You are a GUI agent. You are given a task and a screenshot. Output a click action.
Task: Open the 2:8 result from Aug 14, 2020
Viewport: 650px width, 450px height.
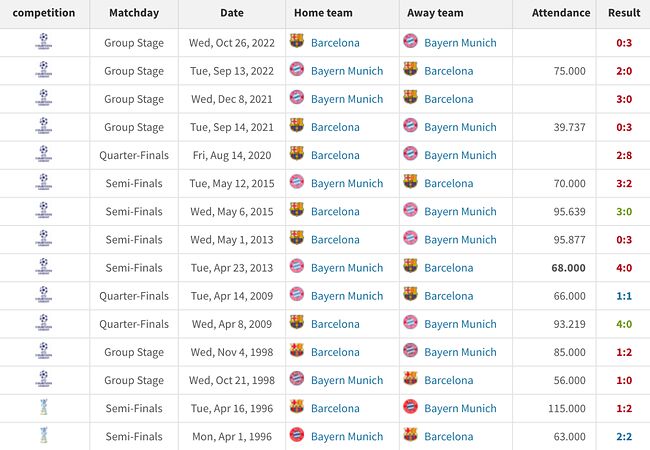[624, 155]
